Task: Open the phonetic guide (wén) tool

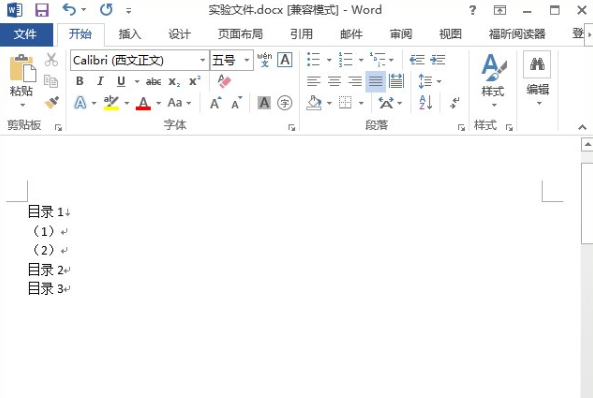Action: tap(264, 60)
